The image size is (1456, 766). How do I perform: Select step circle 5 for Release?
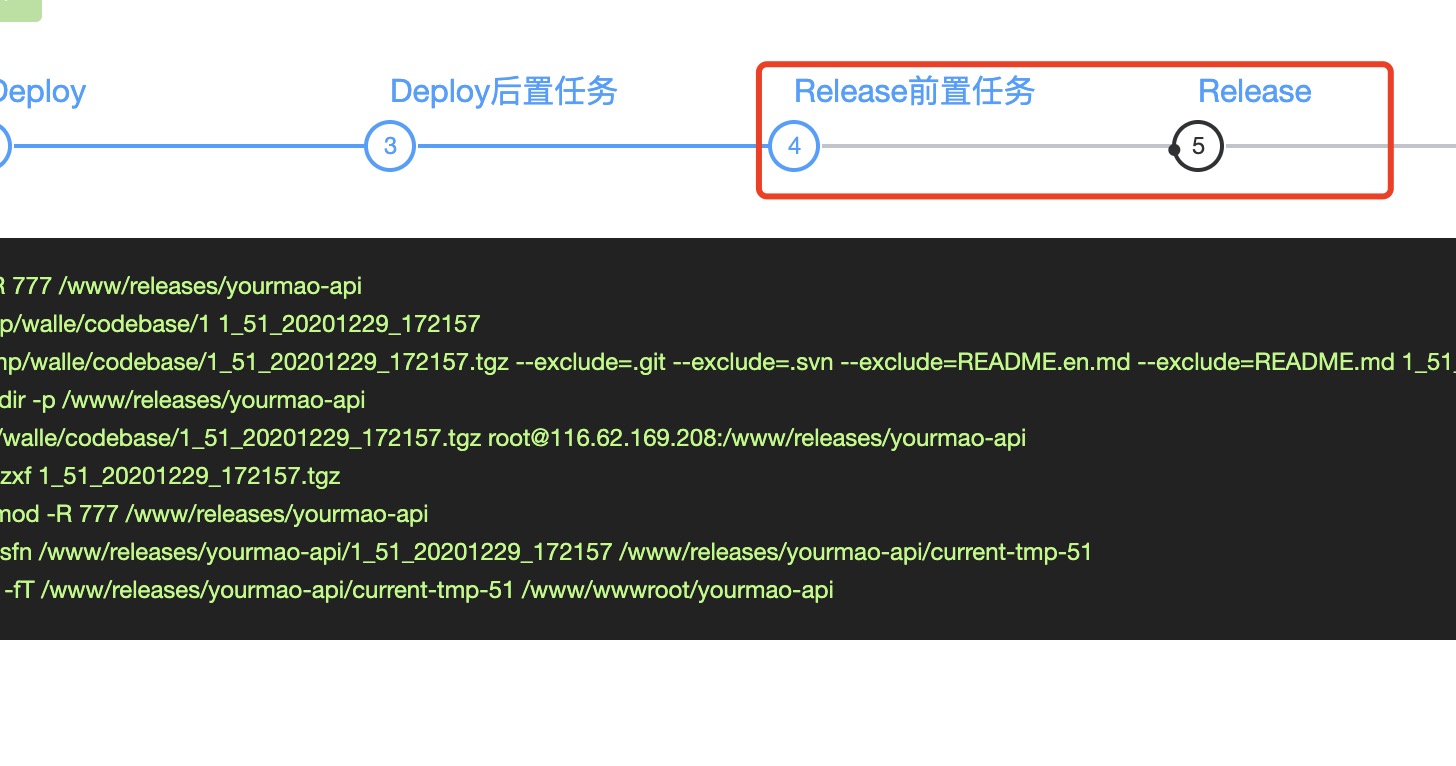(x=1197, y=145)
